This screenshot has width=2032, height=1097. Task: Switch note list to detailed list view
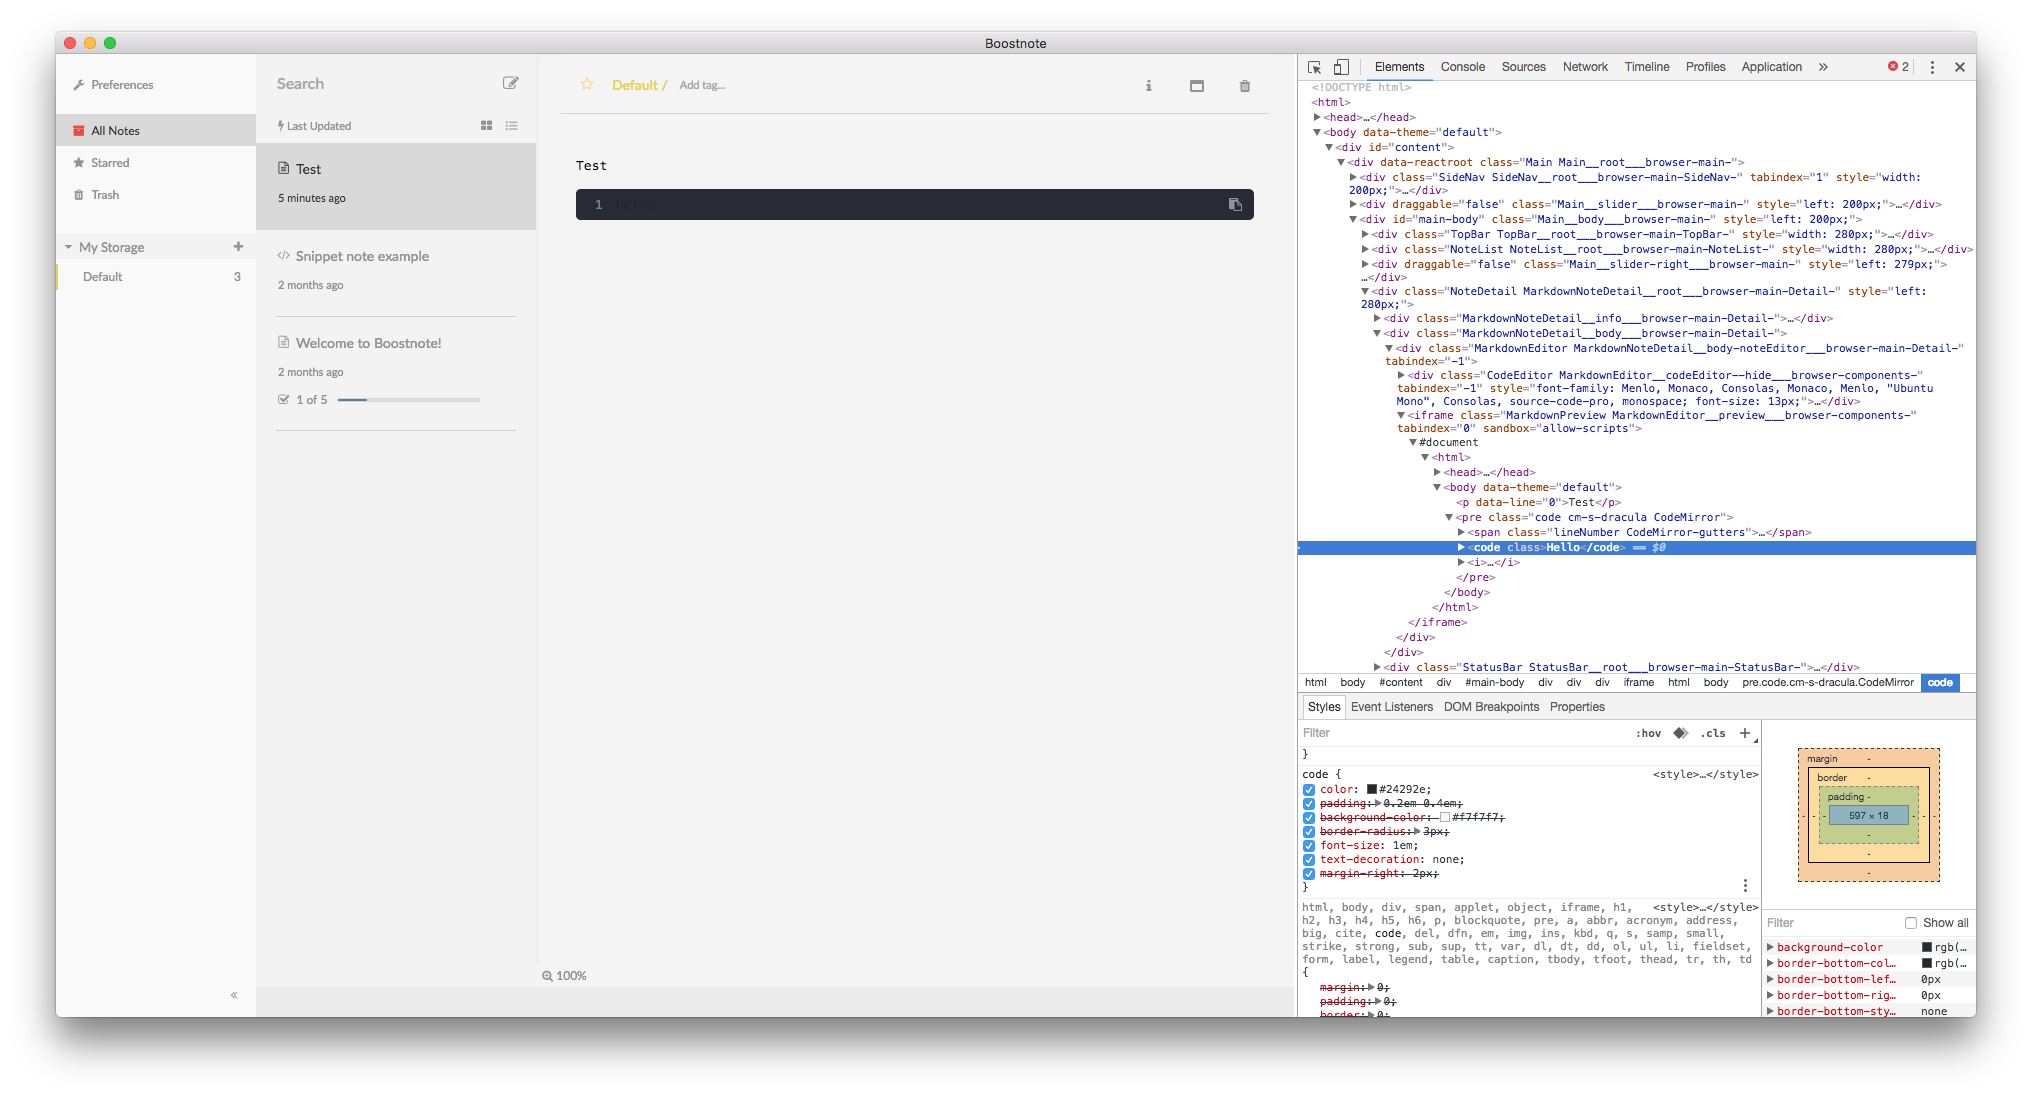512,125
